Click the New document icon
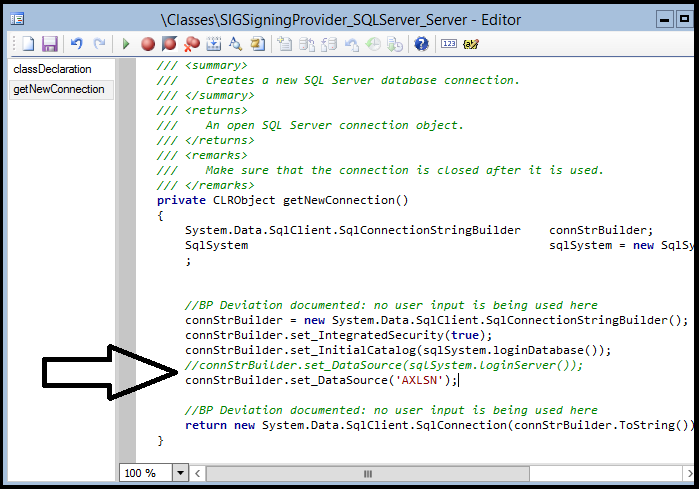This screenshot has height=489, width=699. [28, 44]
